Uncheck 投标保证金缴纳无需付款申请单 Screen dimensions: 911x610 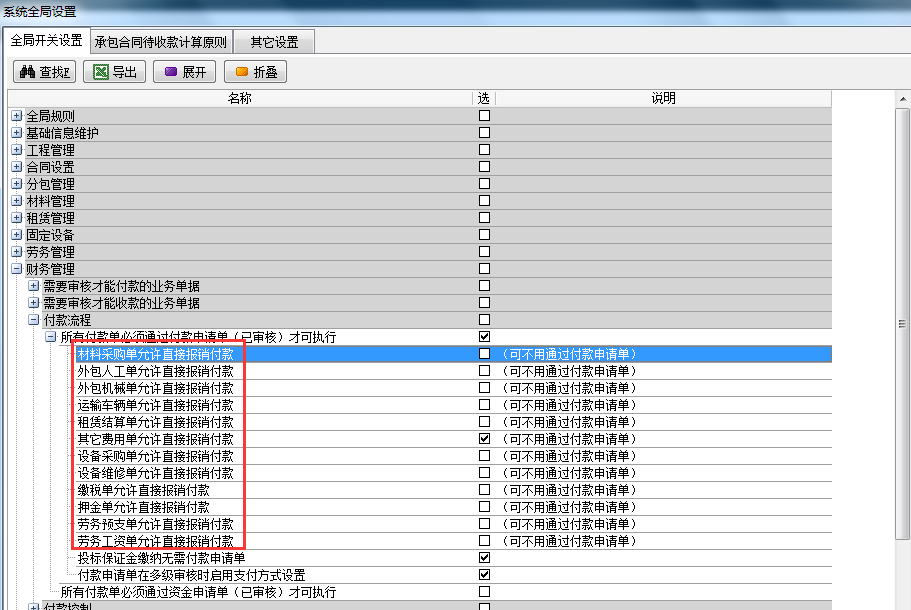click(484, 557)
